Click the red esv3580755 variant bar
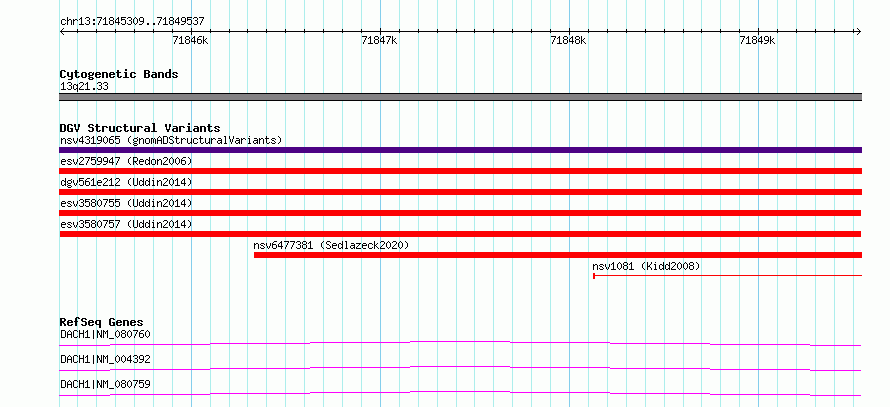Image resolution: width=890 pixels, height=407 pixels. pos(460,213)
